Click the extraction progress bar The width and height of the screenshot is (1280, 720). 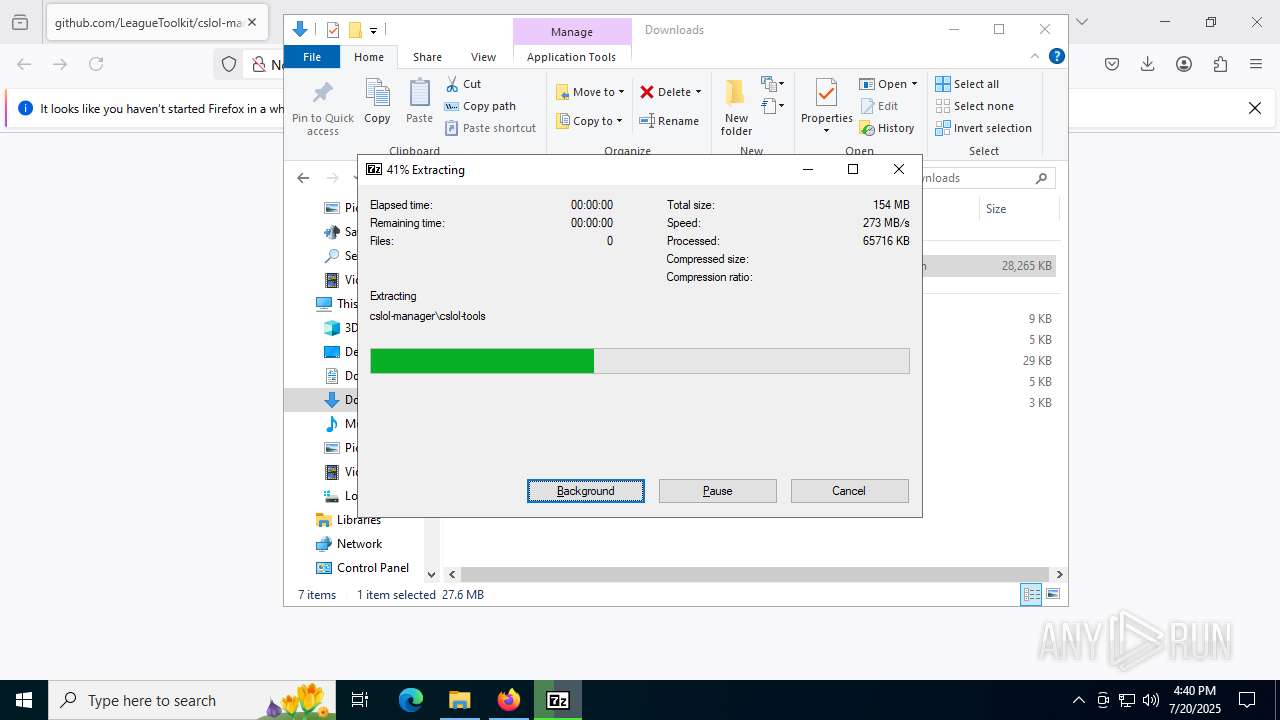tap(640, 361)
